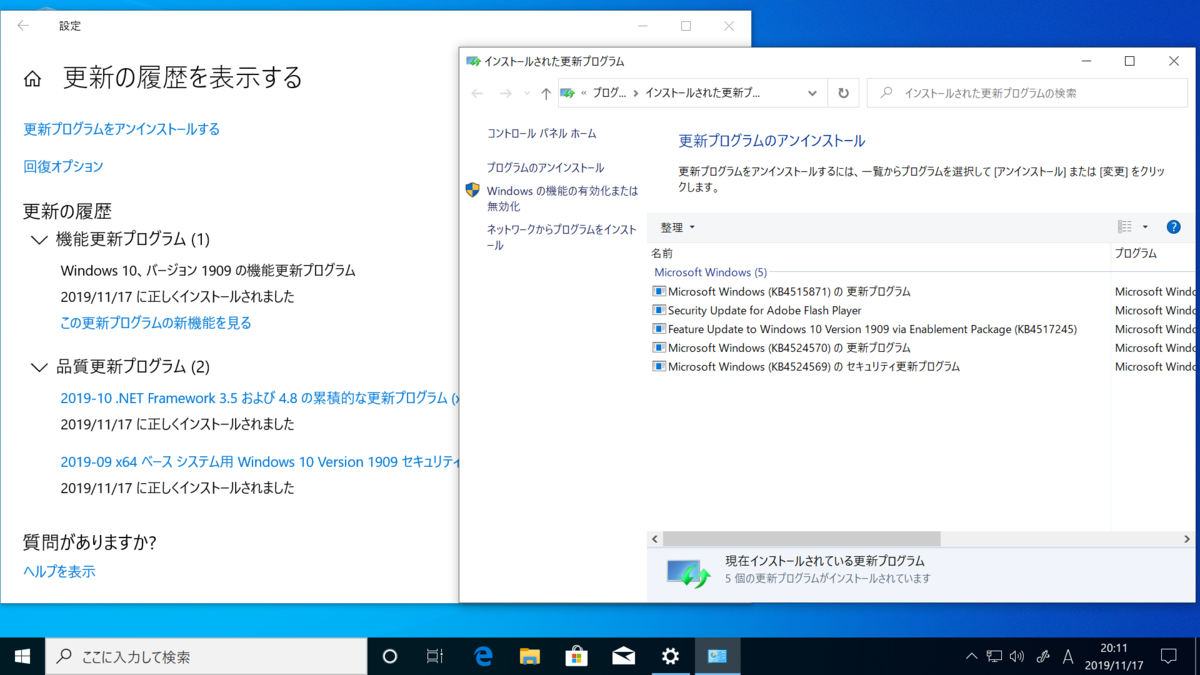
Task: Open 2019-10 .NET Framework 3.5 および 4.8 update link
Action: coord(259,398)
